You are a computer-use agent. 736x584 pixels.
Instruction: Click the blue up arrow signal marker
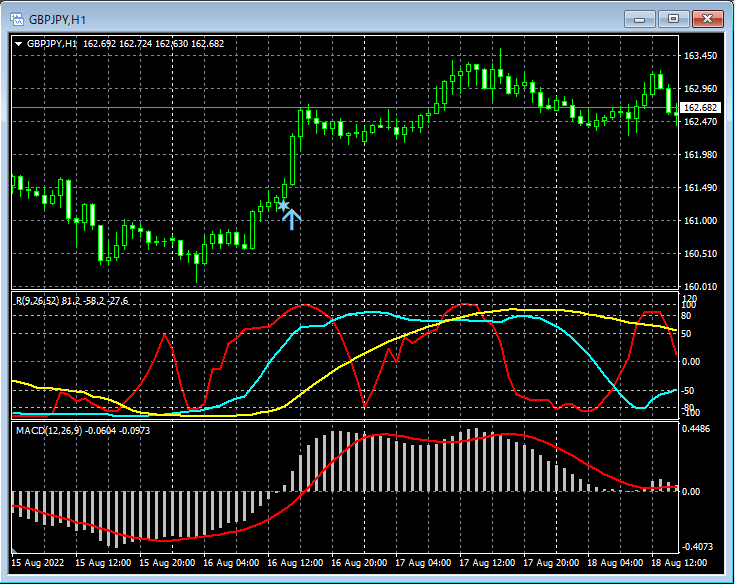pos(291,219)
